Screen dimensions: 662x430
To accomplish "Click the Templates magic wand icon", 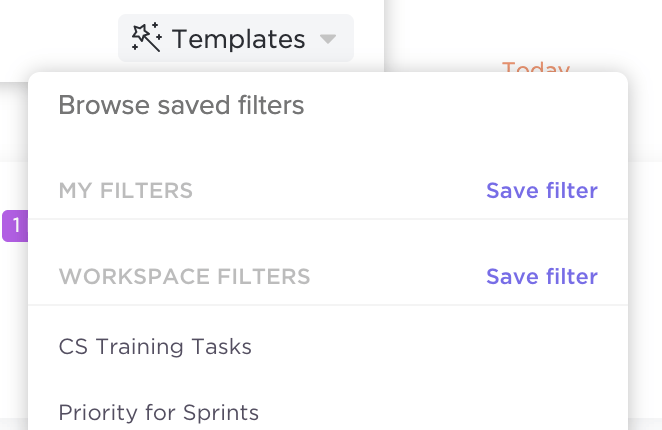I will click(x=147, y=39).
